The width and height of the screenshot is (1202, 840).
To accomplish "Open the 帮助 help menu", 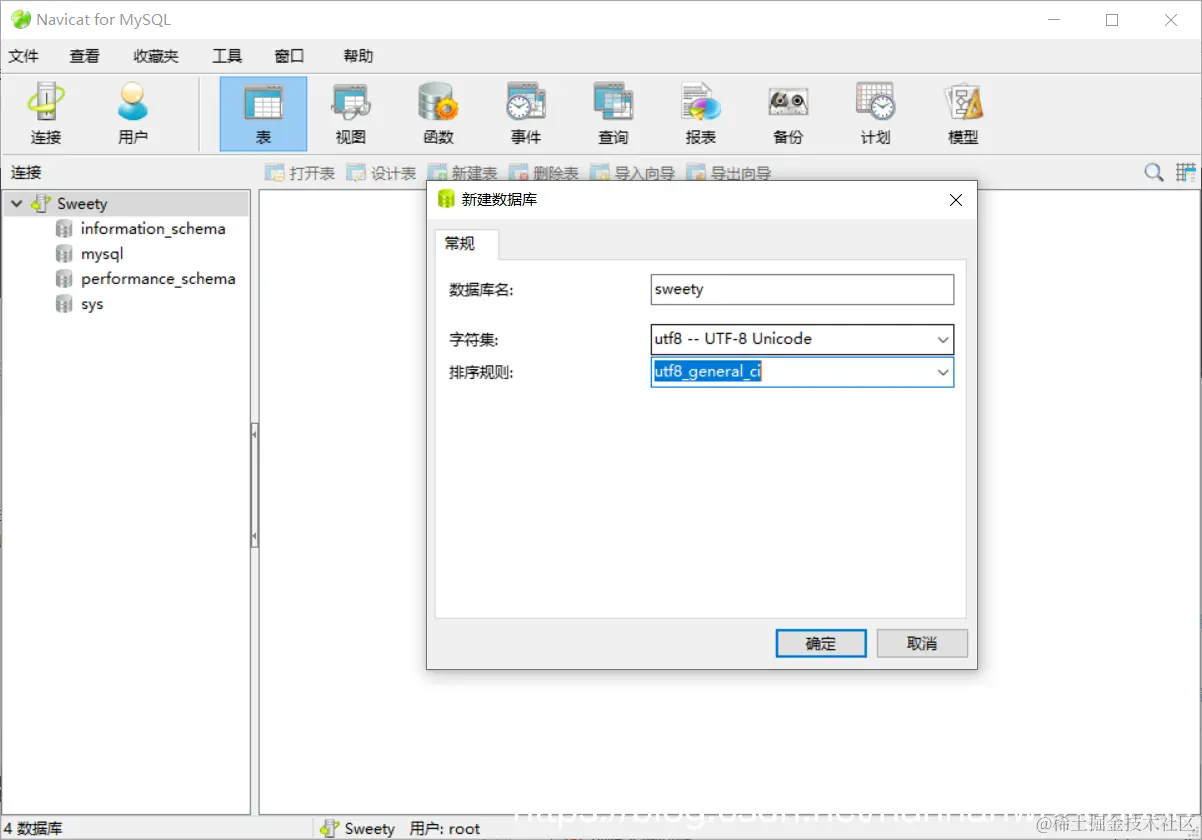I will click(x=358, y=56).
